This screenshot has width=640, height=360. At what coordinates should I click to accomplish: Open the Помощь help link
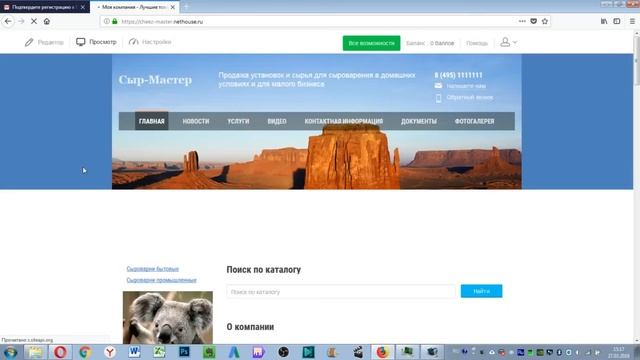pos(477,43)
